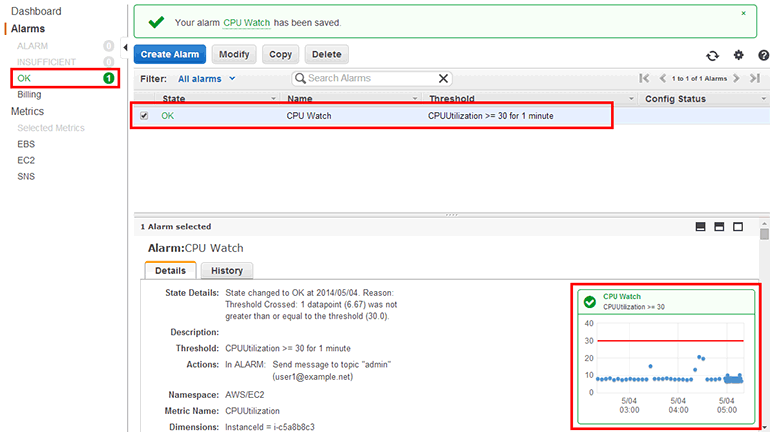The image size is (770, 432).
Task: Clear the alarm search with X icon
Action: tap(444, 78)
